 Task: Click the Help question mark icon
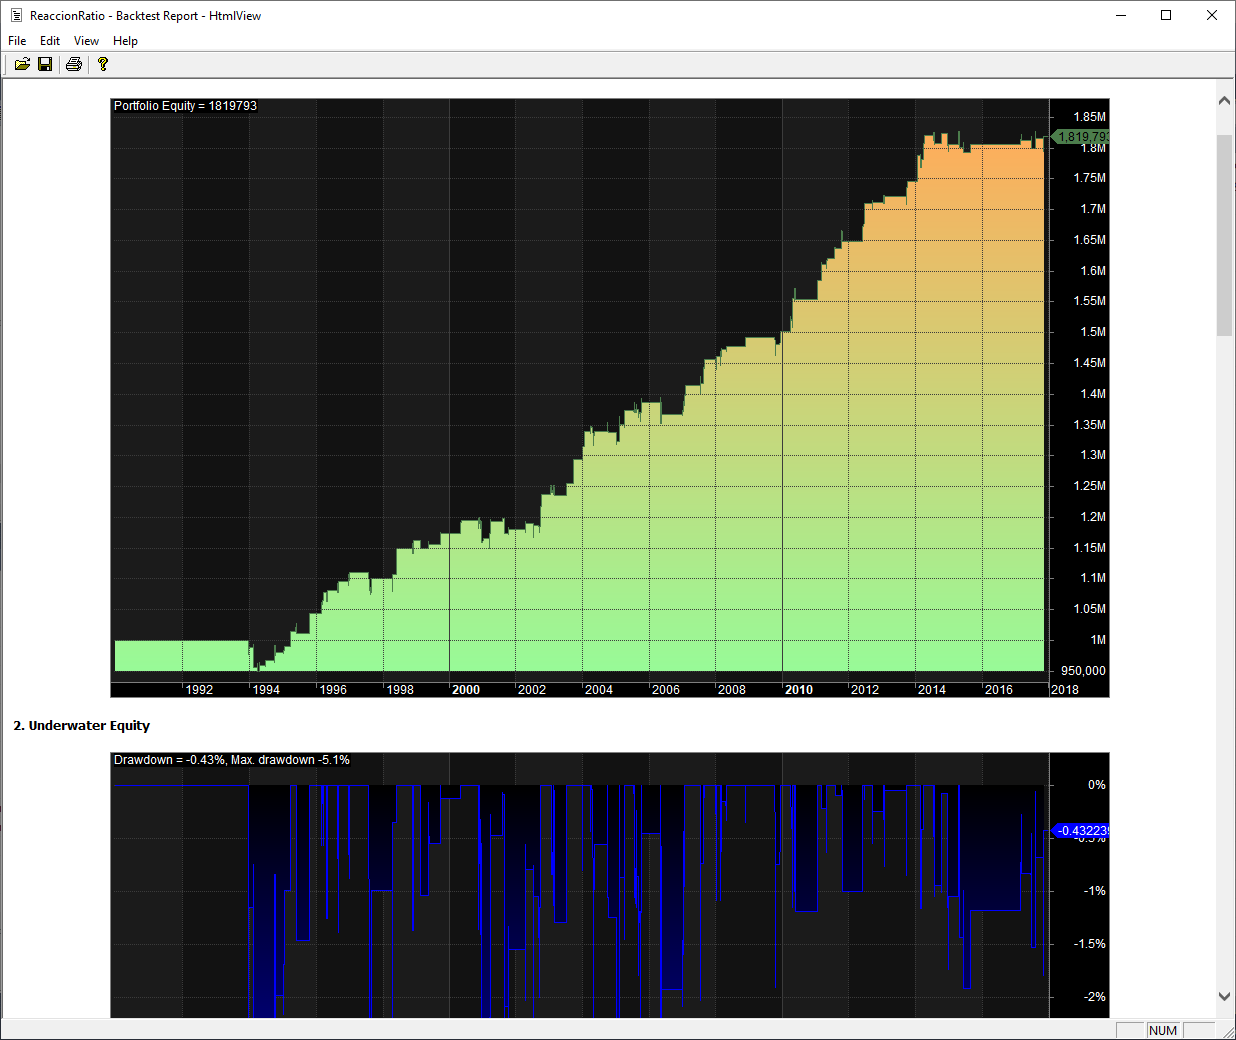point(103,64)
